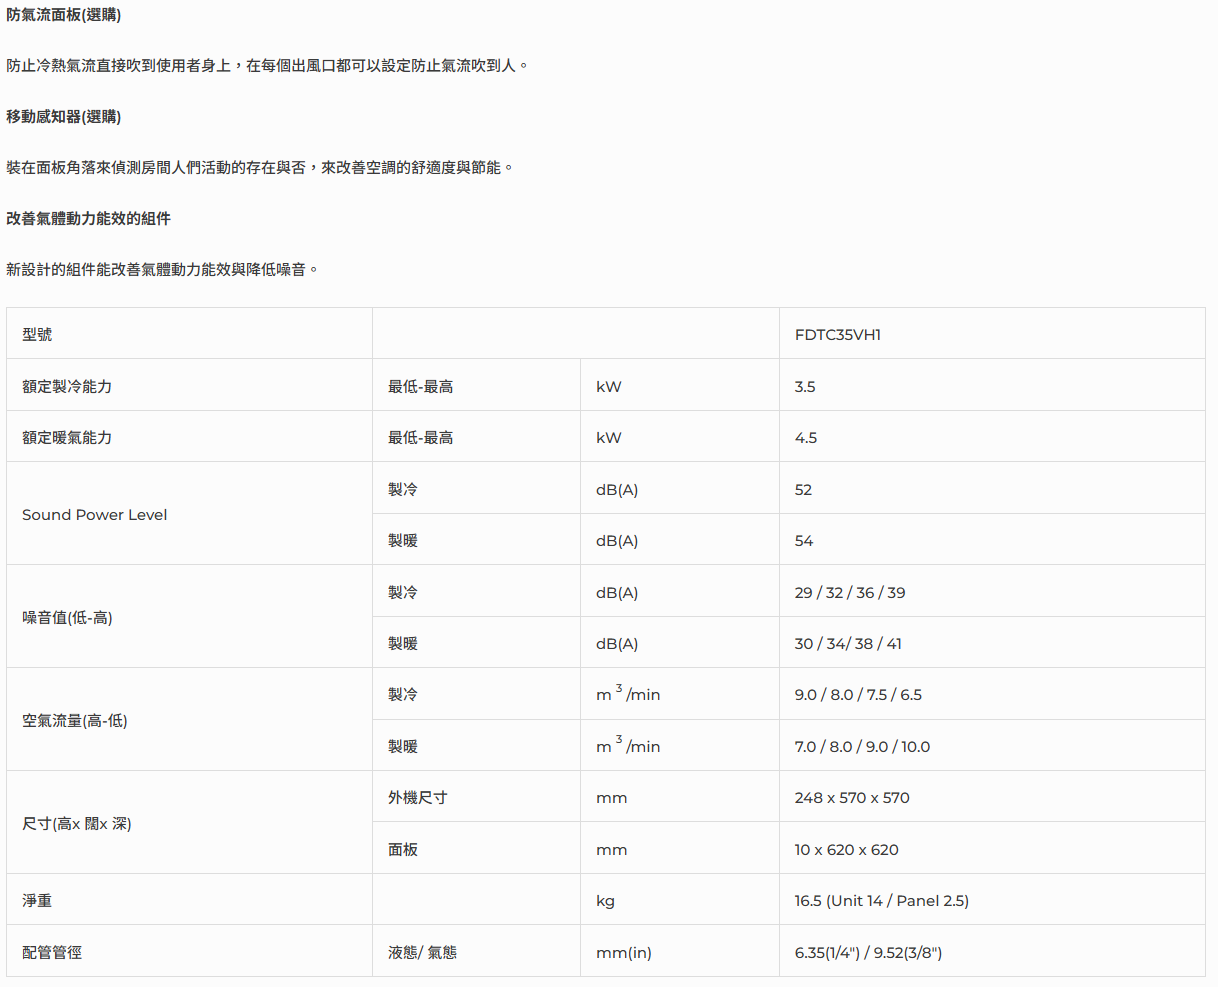Select the 16.5 (Unit 14 / Panel 2.5) weight
Viewport: 1218px width, 987px height.
881,901
